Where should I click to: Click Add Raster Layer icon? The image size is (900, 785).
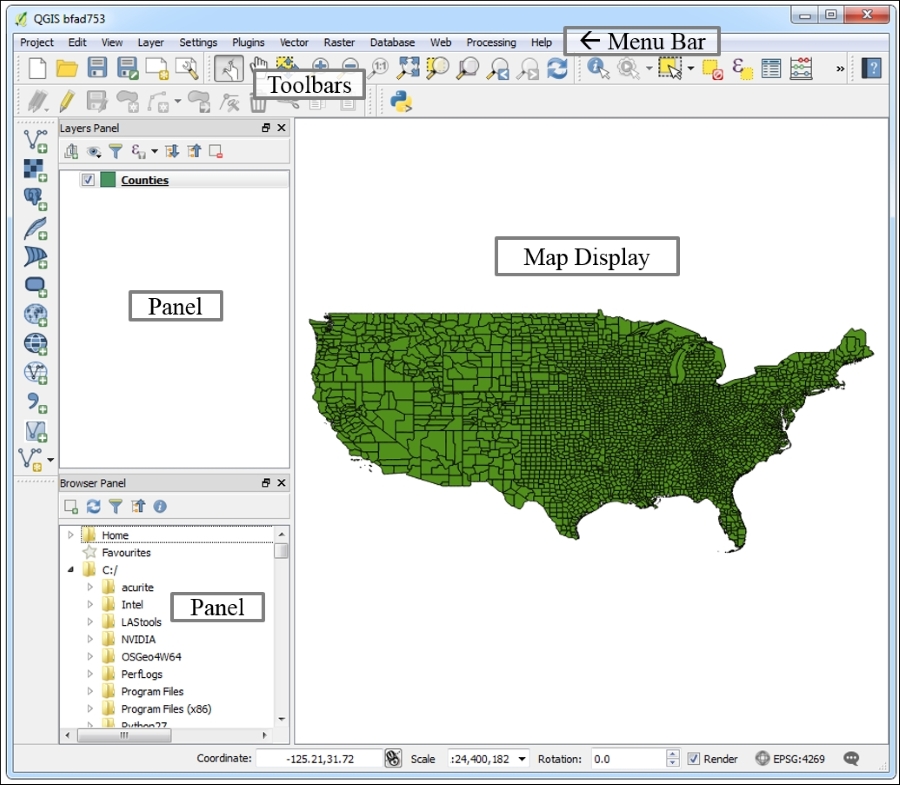click(35, 170)
